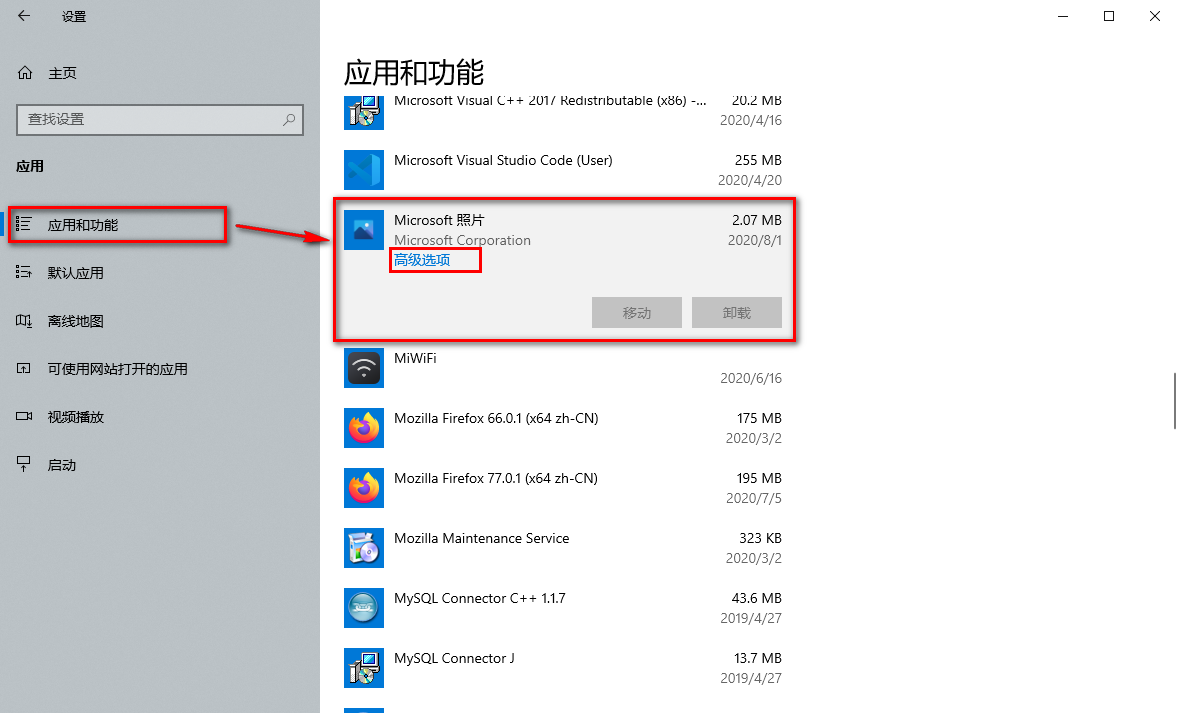The image size is (1178, 713).
Task: Go back with the arrow icon
Action: click(24, 16)
